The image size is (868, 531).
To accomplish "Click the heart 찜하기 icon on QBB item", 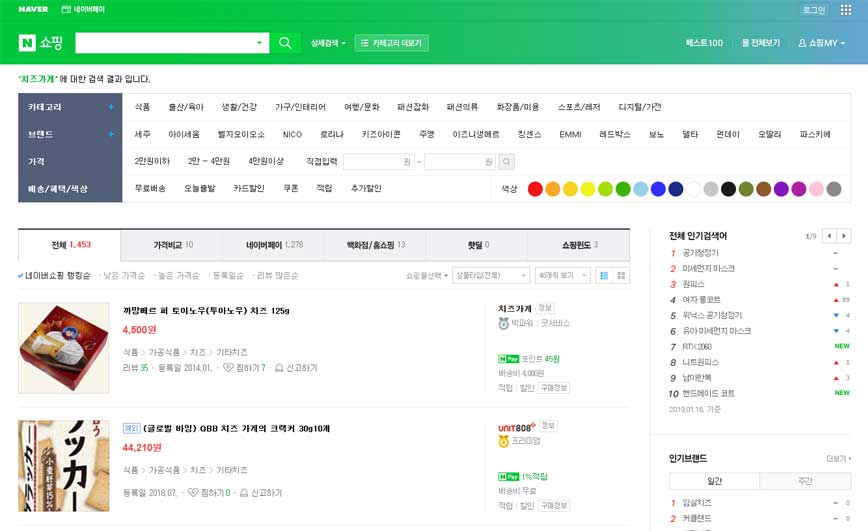I will (193, 492).
